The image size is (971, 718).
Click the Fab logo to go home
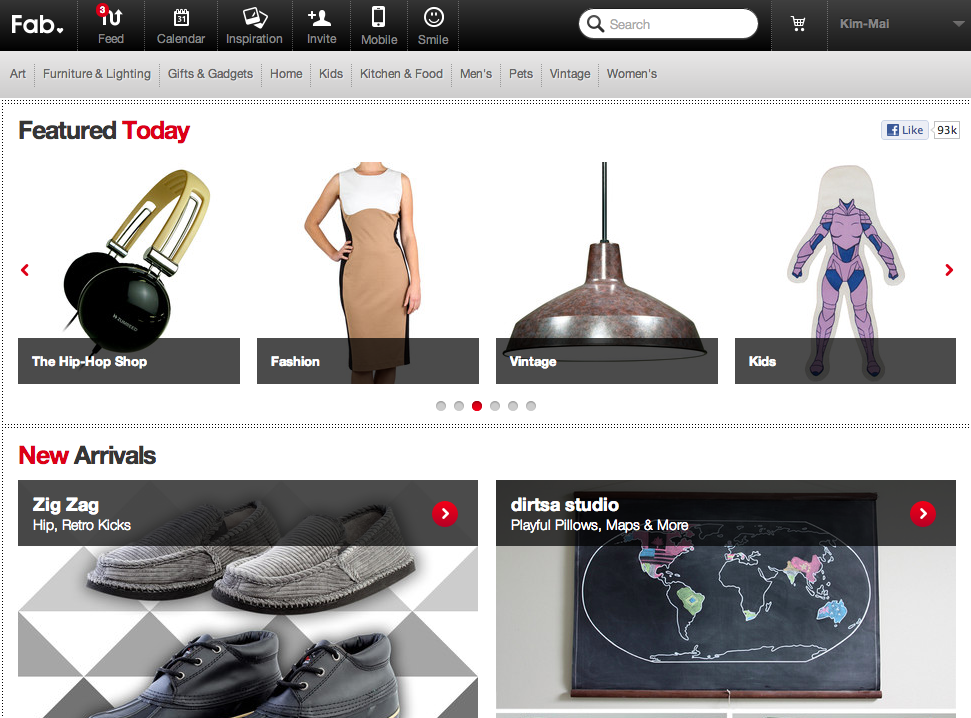click(x=37, y=24)
